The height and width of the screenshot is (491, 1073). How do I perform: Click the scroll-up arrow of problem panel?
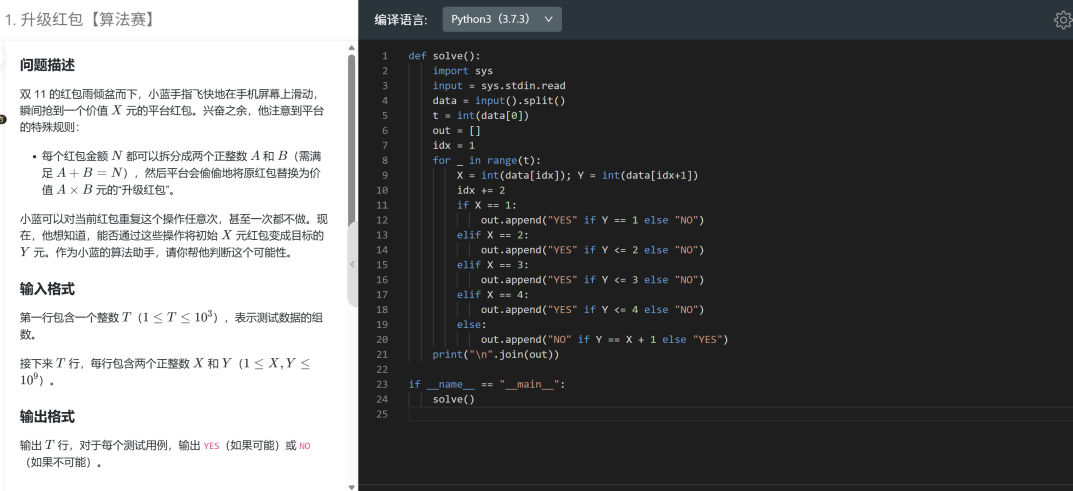tap(351, 46)
